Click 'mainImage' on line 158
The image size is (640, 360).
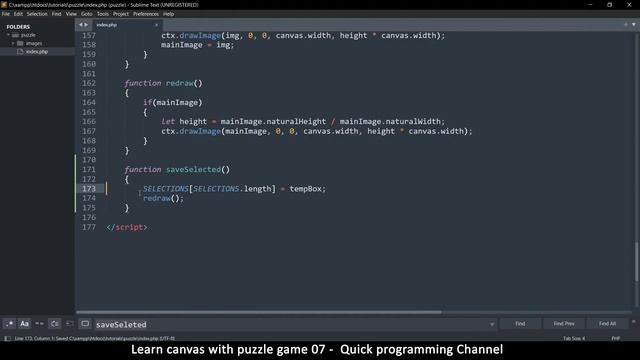182,45
